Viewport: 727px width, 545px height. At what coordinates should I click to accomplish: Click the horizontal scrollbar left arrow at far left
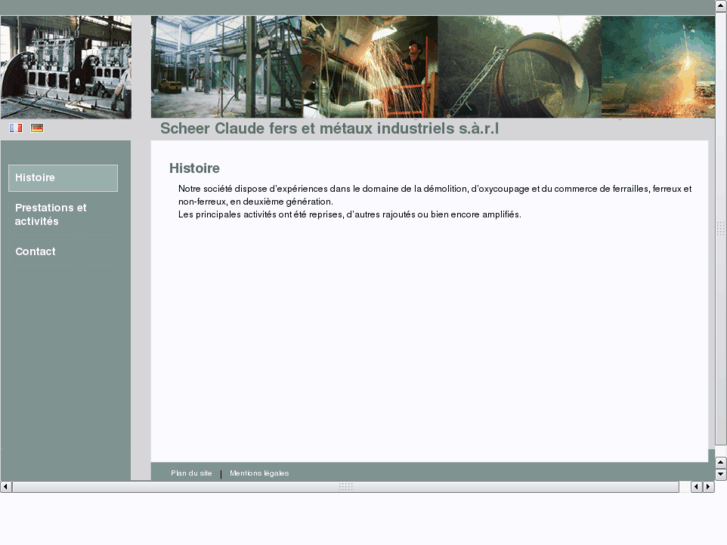coord(6,487)
